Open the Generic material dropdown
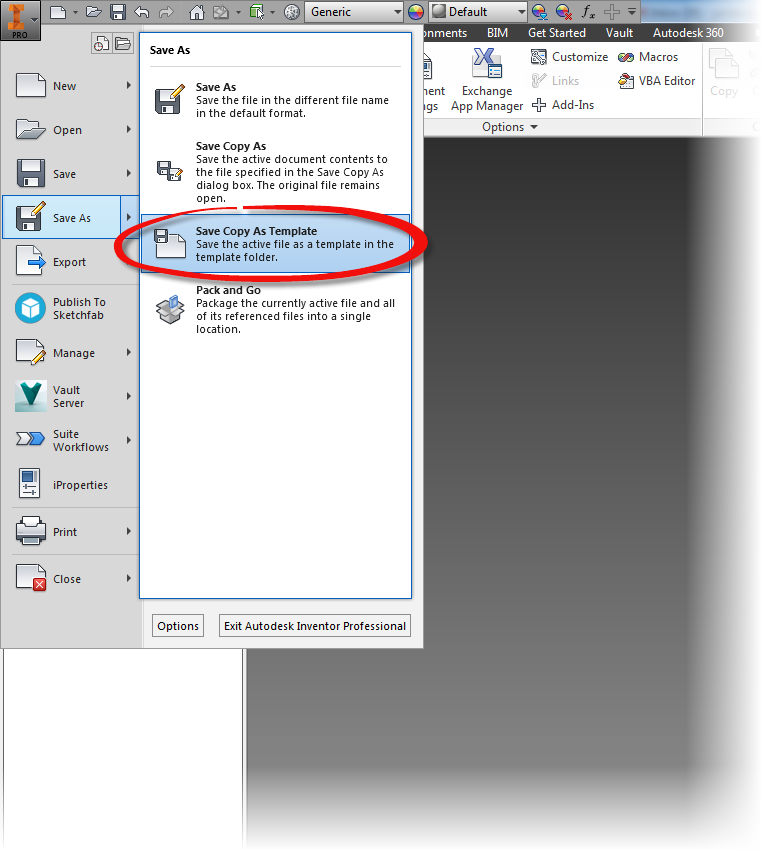The width and height of the screenshot is (762, 851). pos(354,12)
